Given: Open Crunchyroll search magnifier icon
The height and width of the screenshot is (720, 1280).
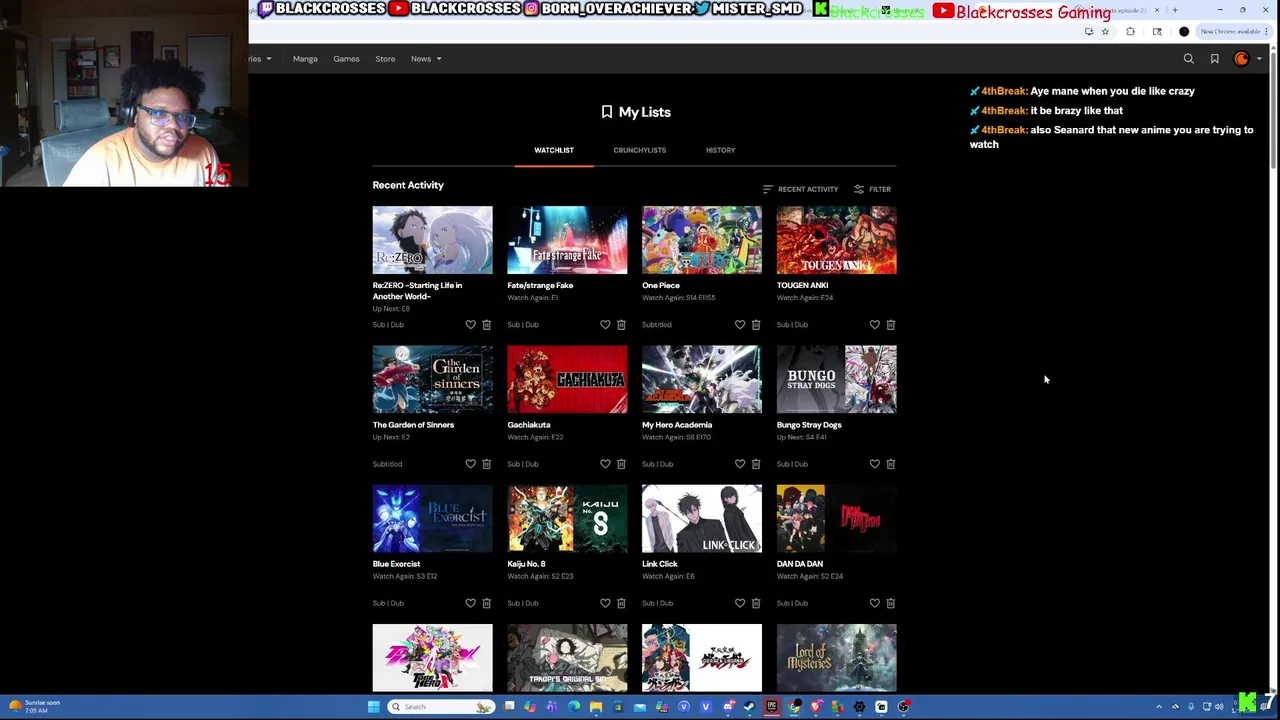Looking at the screenshot, I should (1189, 59).
